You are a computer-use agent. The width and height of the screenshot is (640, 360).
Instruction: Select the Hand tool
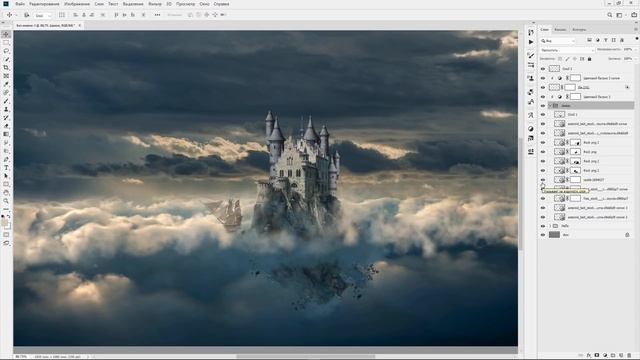pos(6,192)
